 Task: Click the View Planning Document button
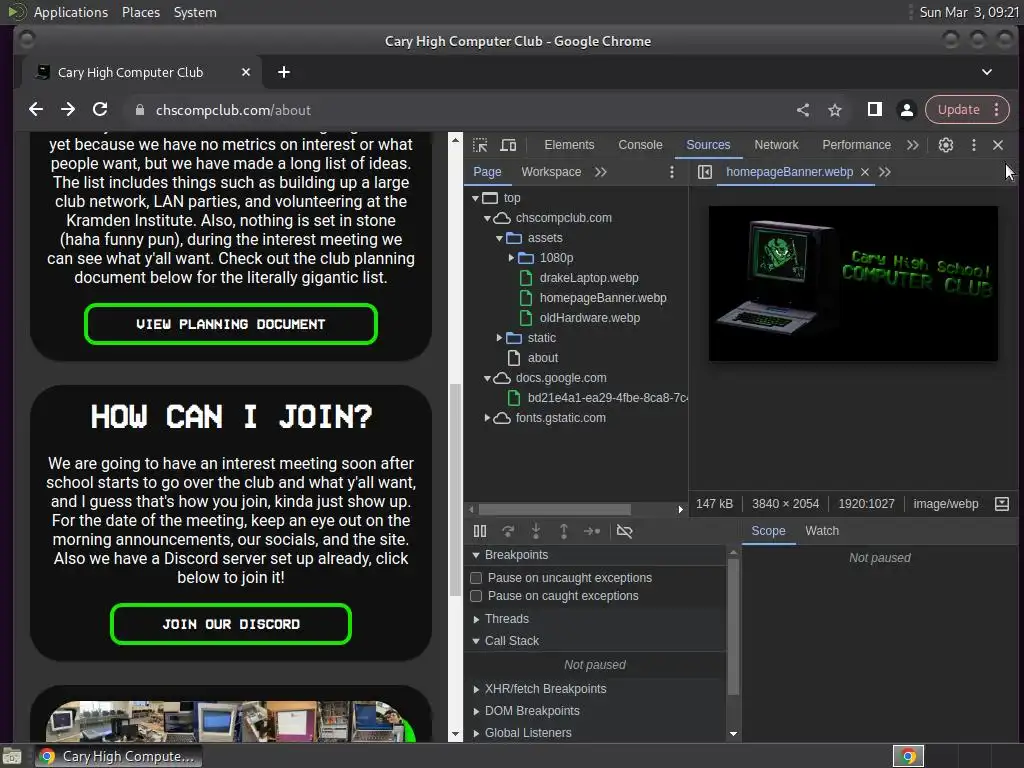click(231, 324)
